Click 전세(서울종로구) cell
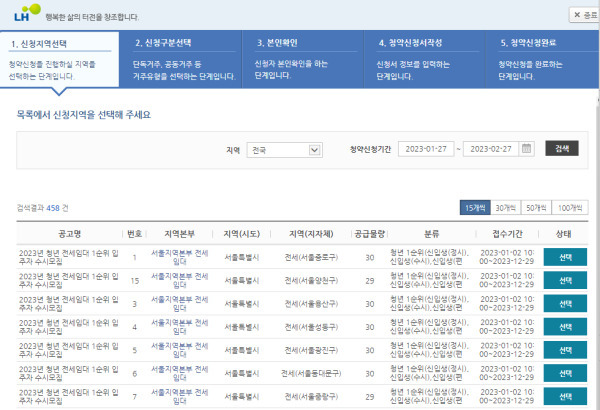 coord(311,257)
